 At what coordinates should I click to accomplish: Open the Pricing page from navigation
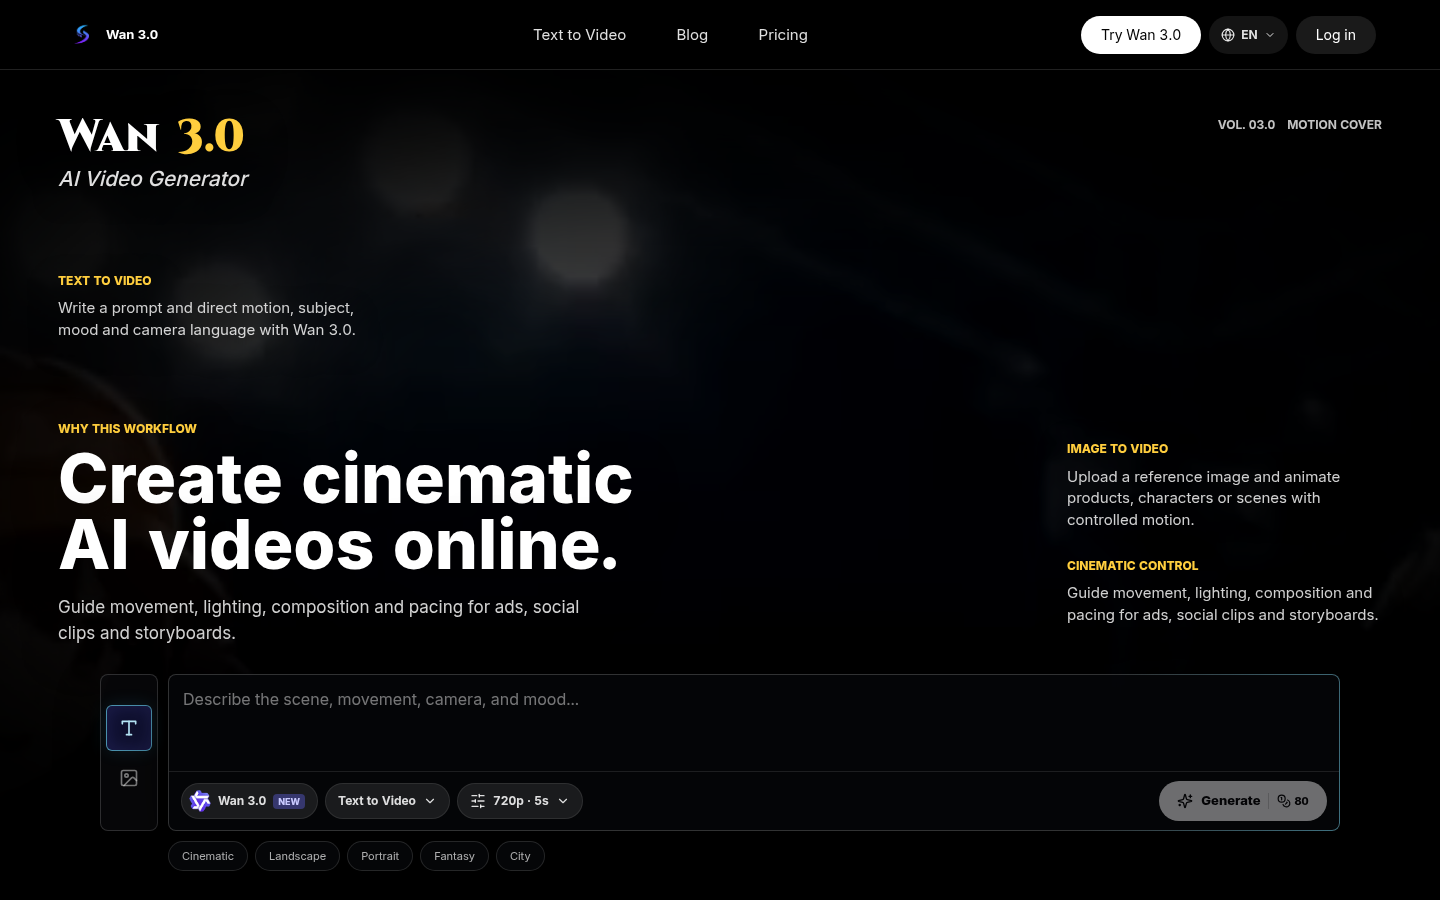point(783,35)
